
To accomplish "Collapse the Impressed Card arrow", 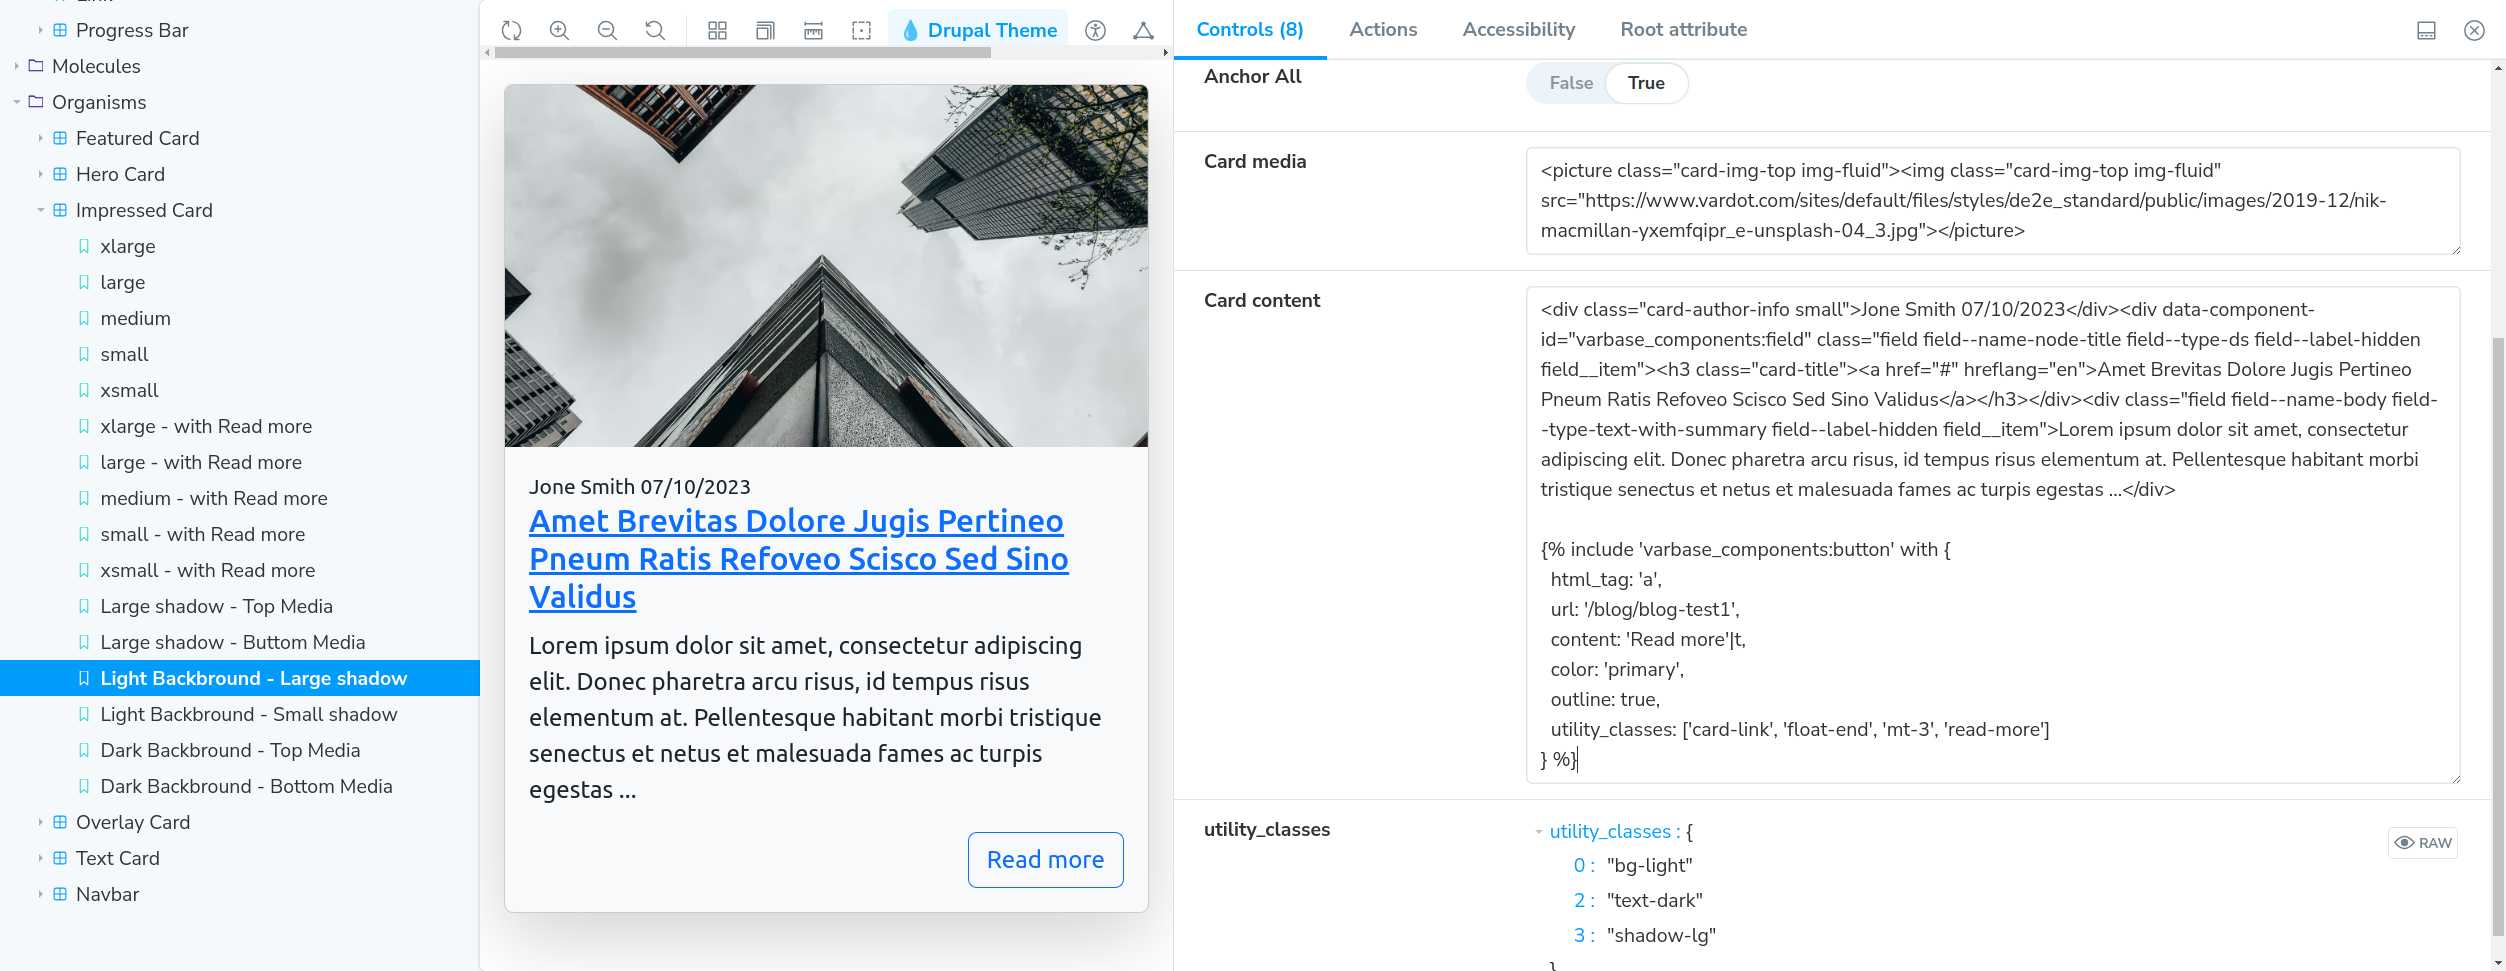I will 40,210.
